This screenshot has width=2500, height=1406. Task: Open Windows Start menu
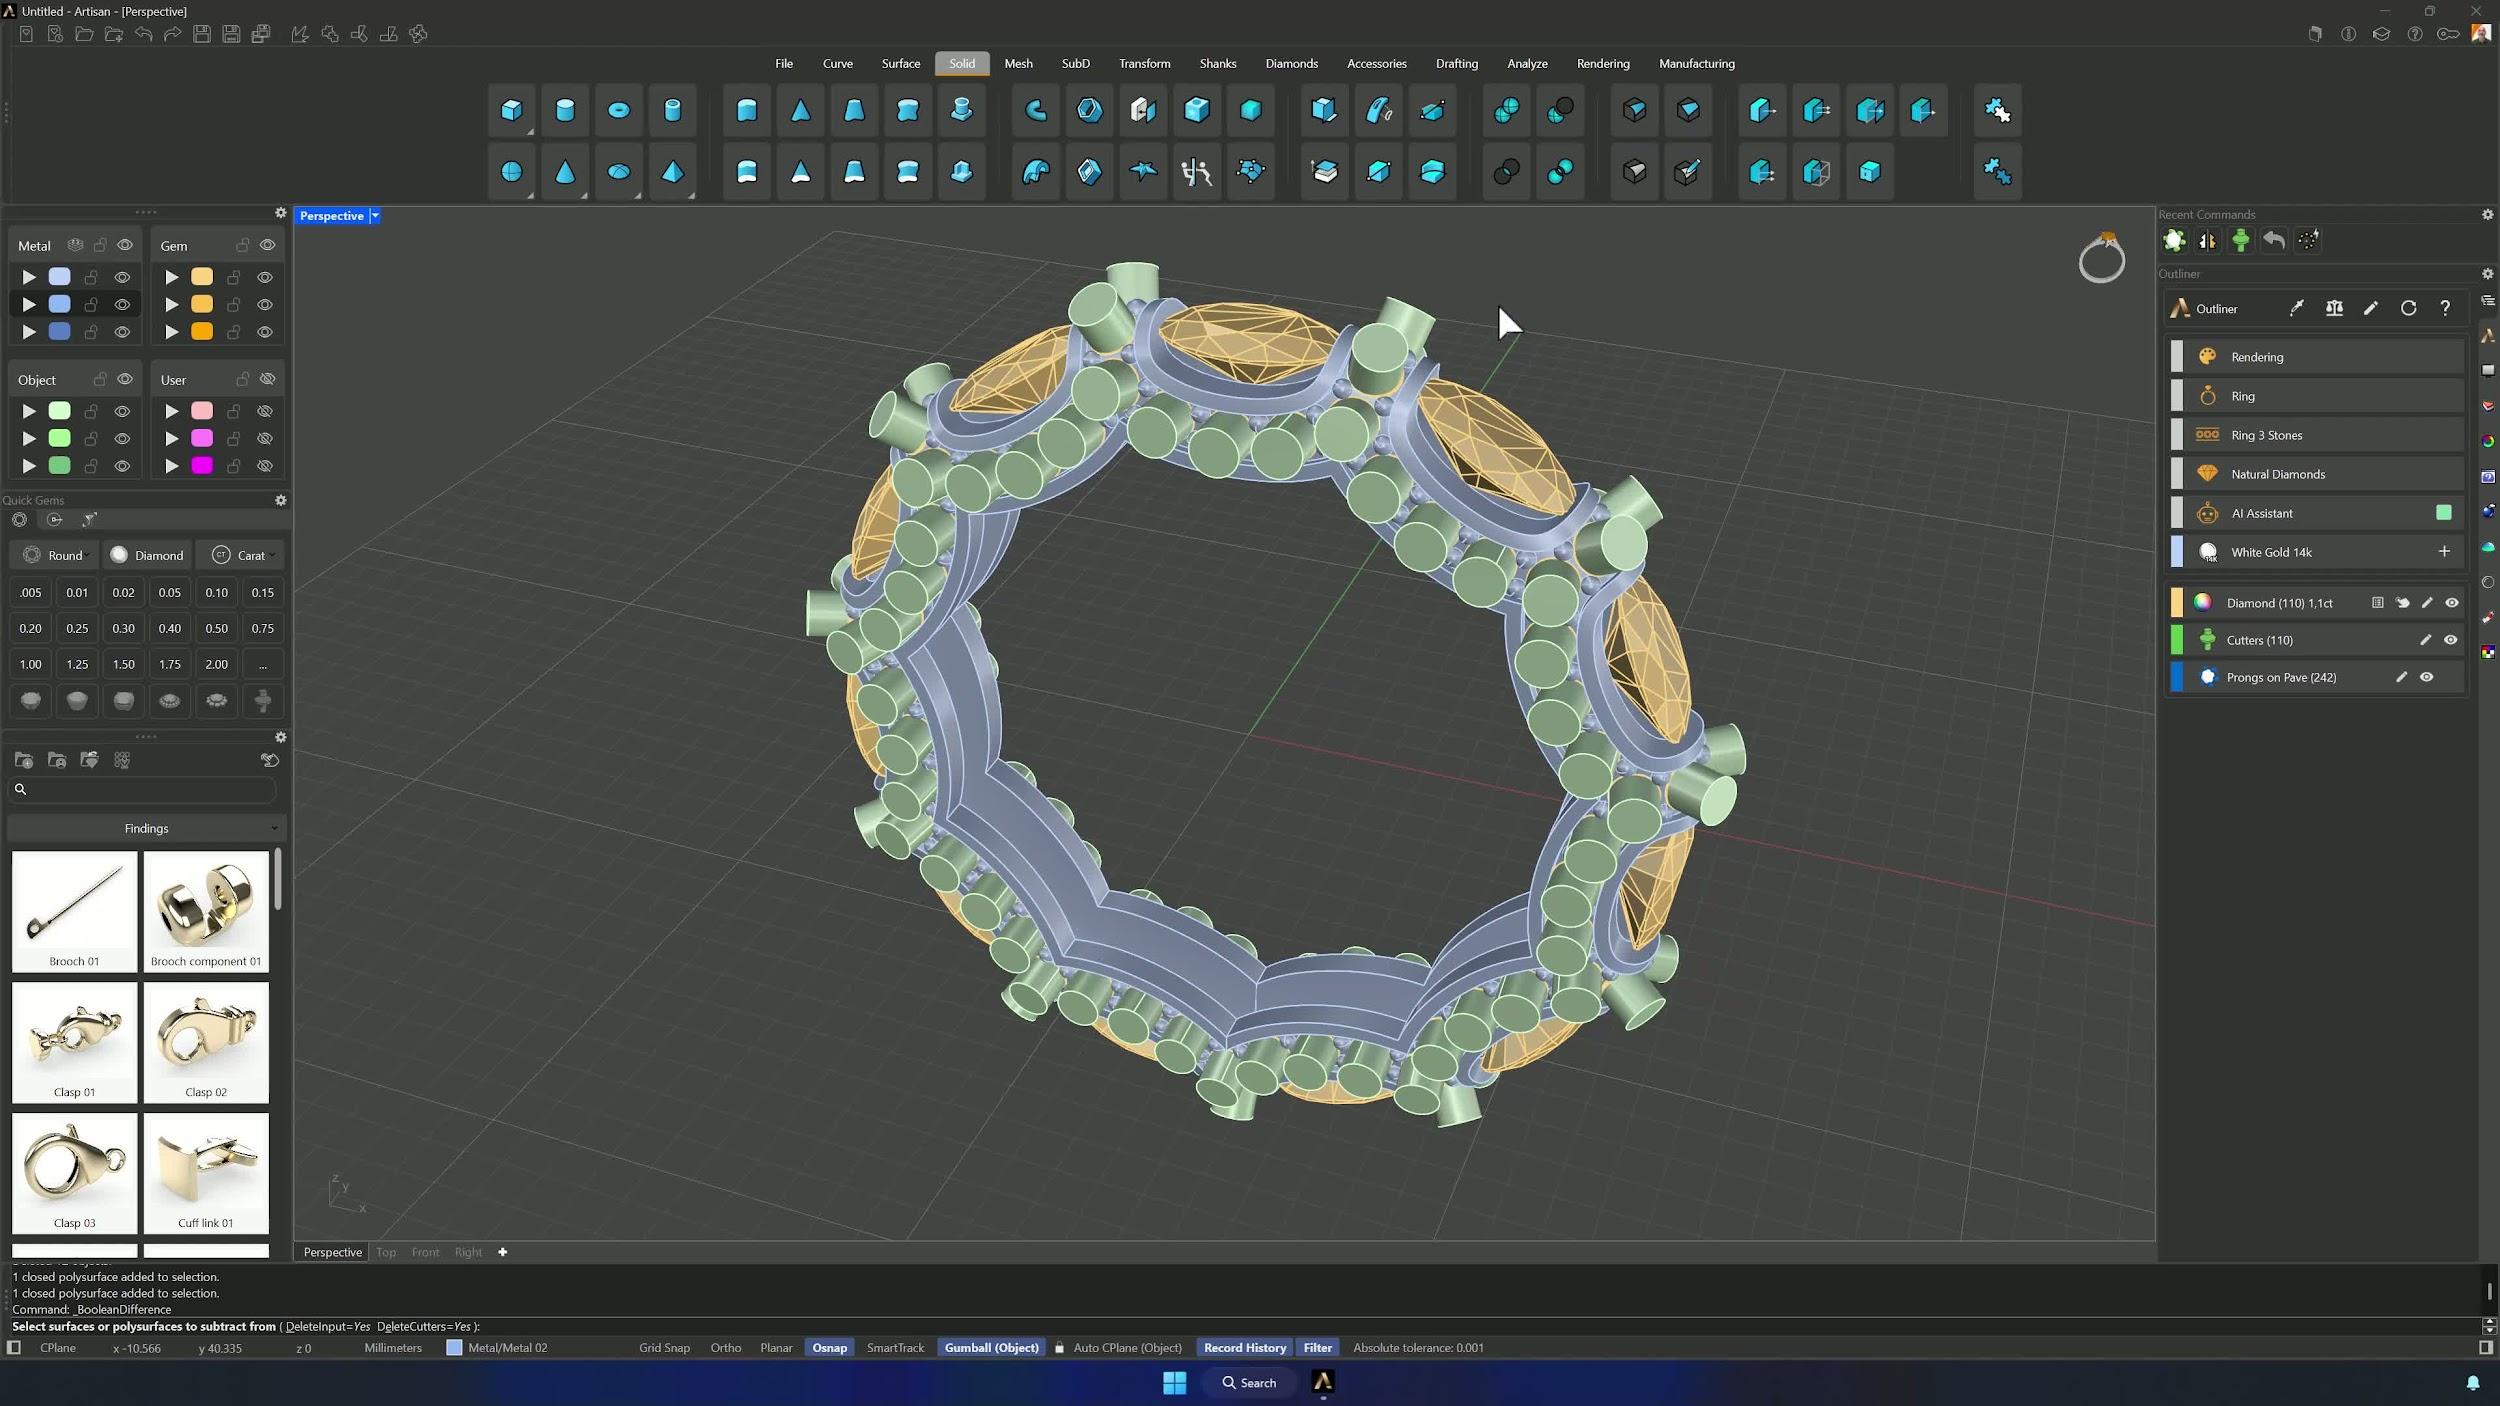pos(1175,1383)
